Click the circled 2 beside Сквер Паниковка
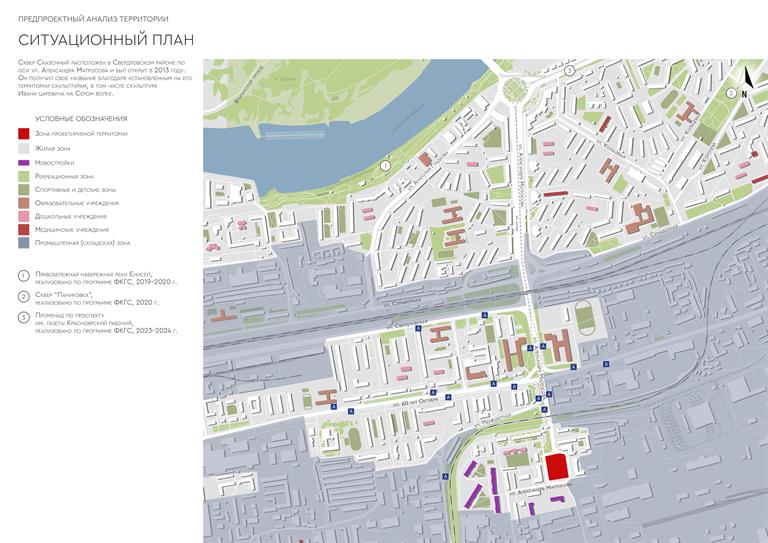The image size is (768, 543). click(24, 297)
